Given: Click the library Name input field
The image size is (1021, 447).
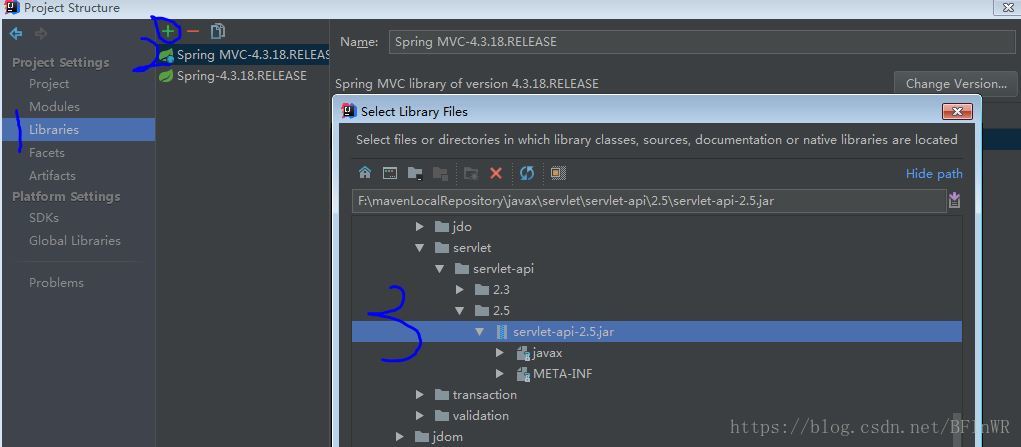Looking at the screenshot, I should point(702,42).
